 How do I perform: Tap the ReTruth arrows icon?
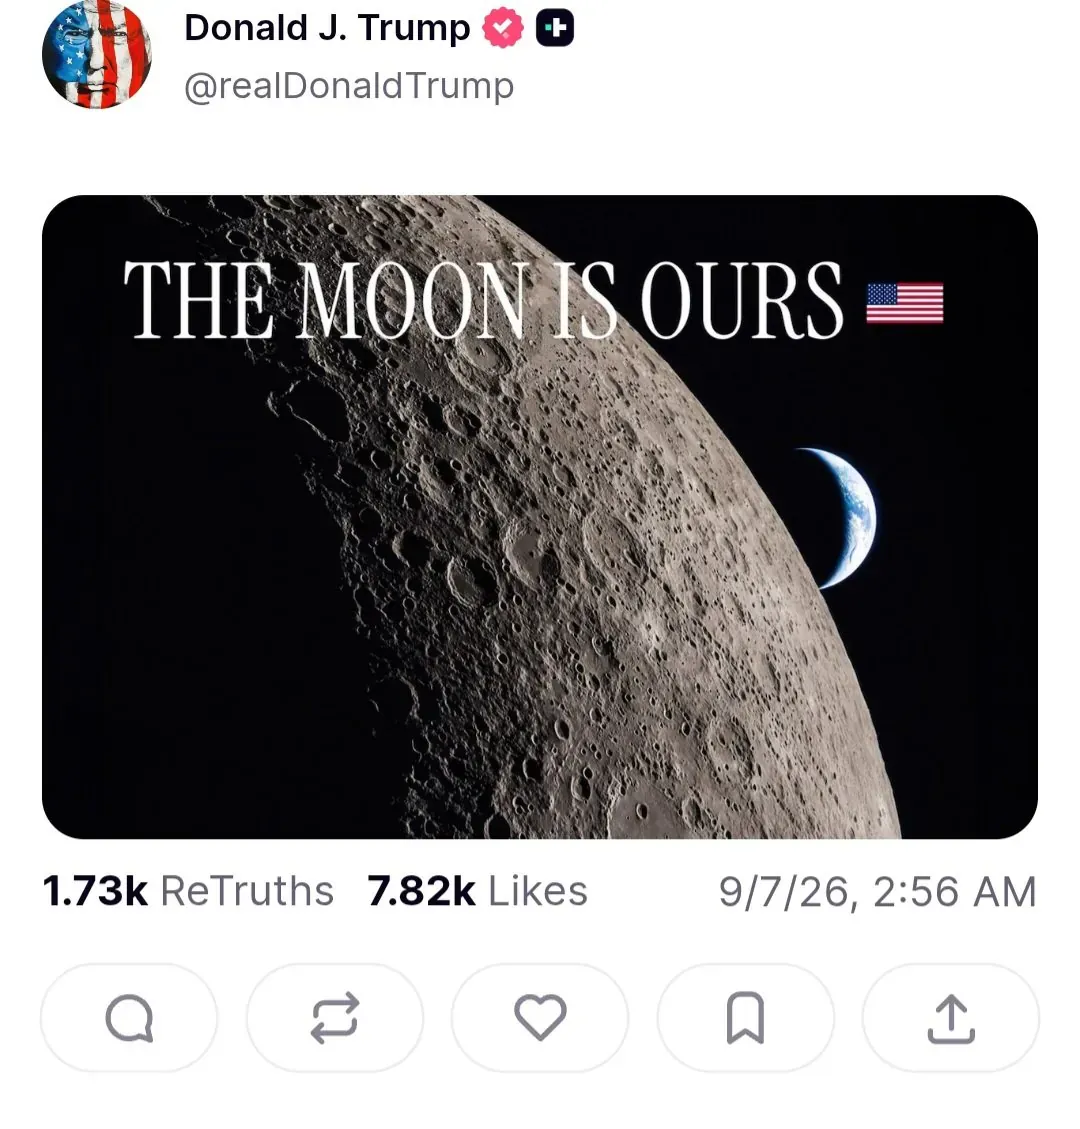335,1017
